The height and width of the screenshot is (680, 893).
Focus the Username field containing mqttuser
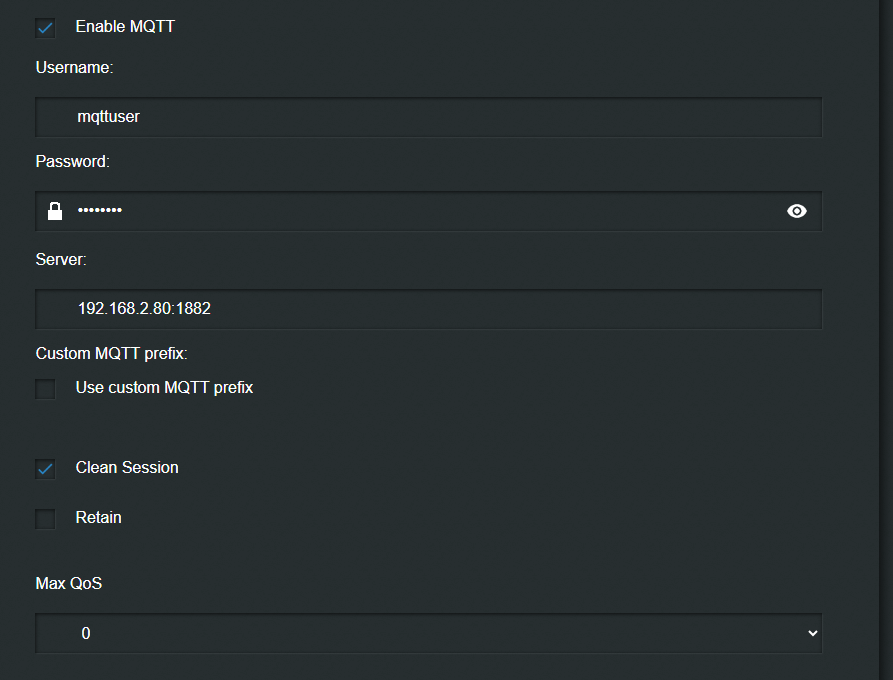click(428, 117)
